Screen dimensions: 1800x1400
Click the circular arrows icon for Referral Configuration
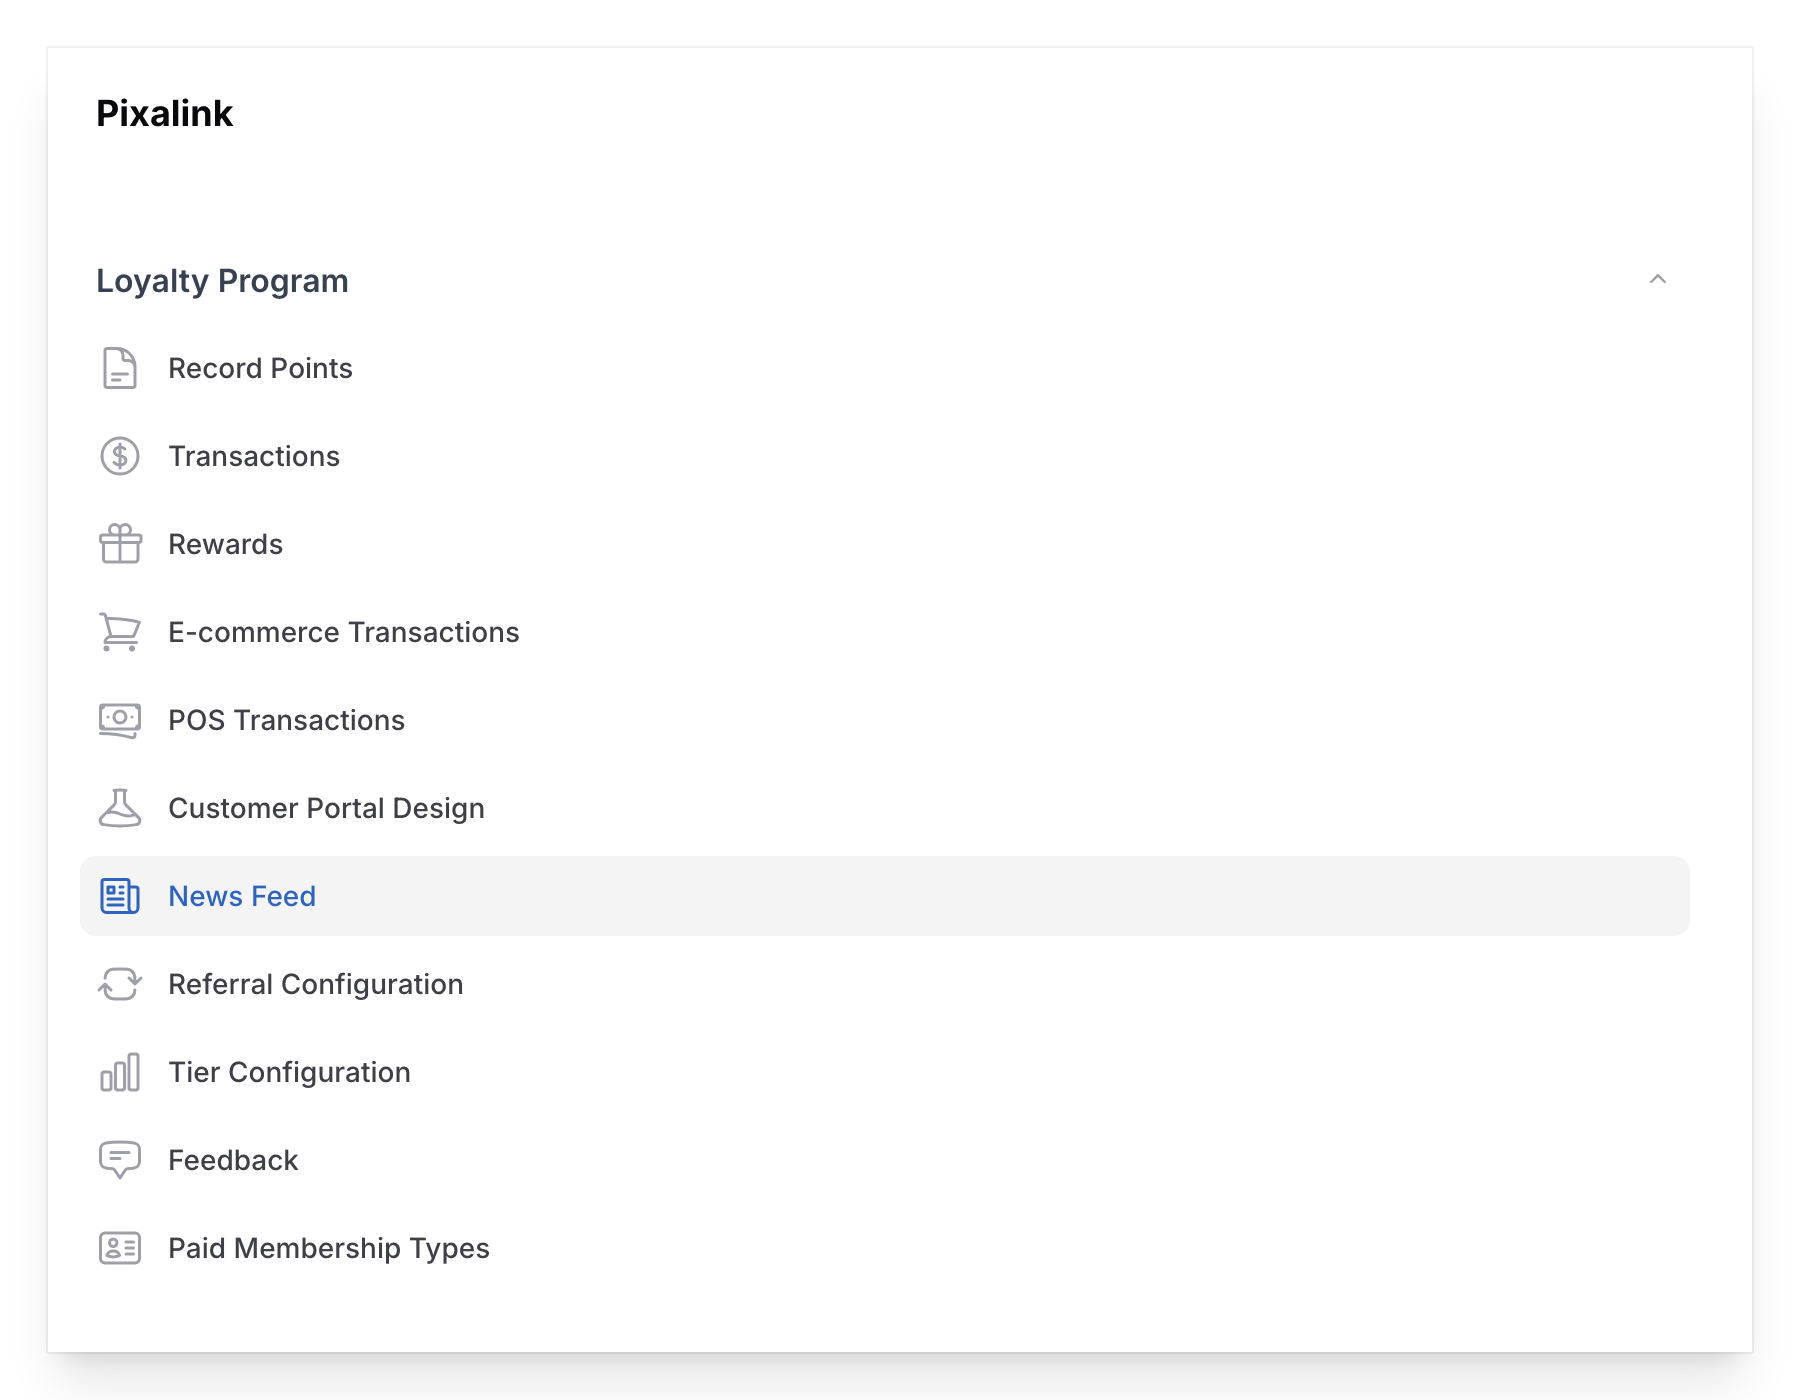tap(119, 984)
